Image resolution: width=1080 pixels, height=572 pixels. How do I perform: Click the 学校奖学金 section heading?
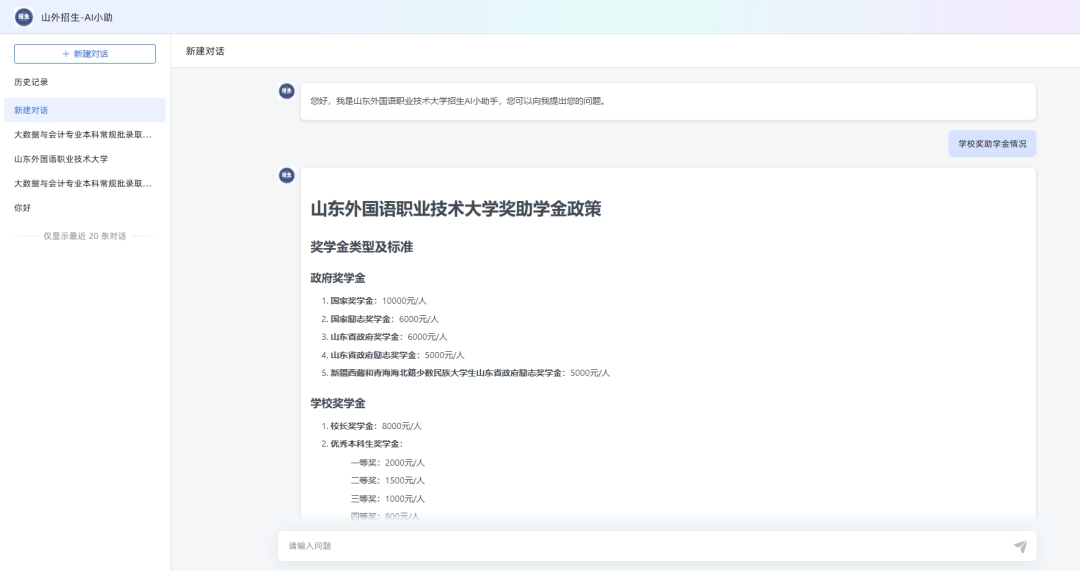(x=338, y=403)
